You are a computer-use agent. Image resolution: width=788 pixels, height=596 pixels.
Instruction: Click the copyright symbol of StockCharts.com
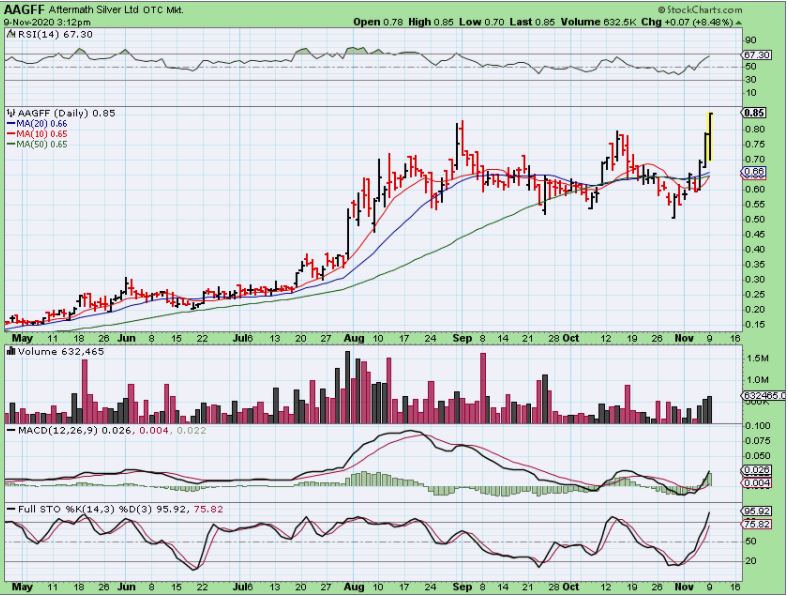pyautogui.click(x=661, y=10)
